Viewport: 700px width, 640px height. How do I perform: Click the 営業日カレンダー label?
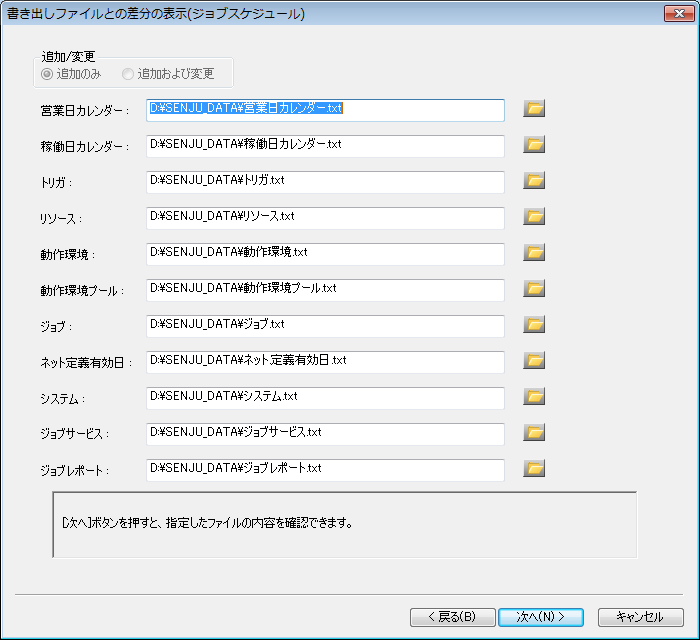pyautogui.click(x=85, y=111)
